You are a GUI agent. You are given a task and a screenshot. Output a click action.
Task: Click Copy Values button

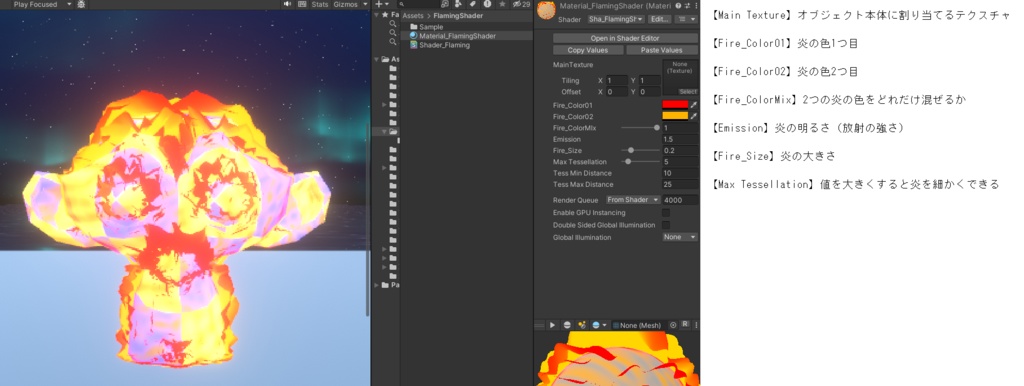(x=588, y=50)
